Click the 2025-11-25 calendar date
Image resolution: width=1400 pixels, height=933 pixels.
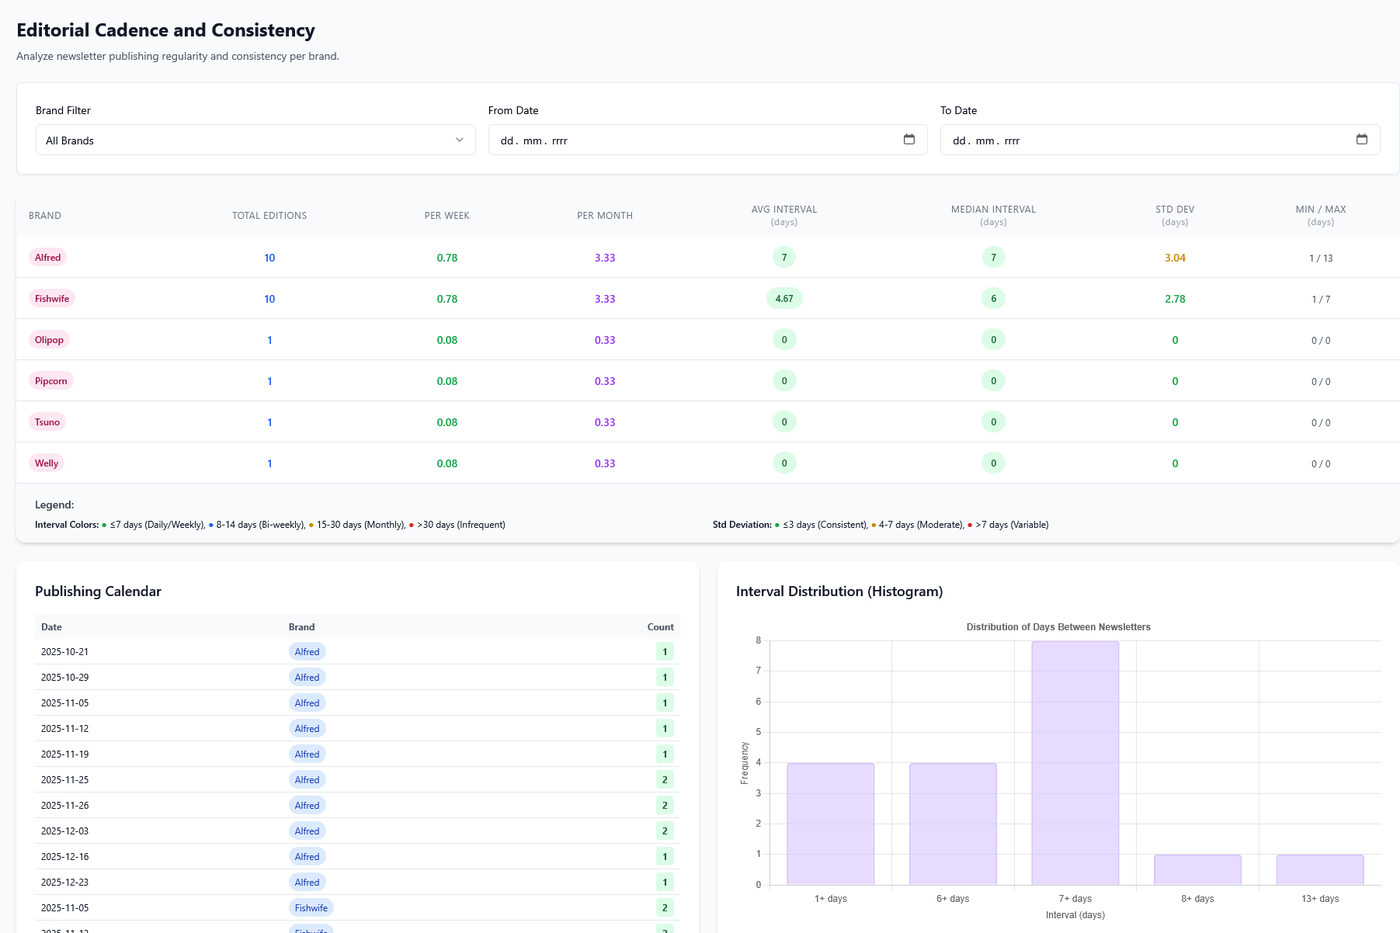65,780
